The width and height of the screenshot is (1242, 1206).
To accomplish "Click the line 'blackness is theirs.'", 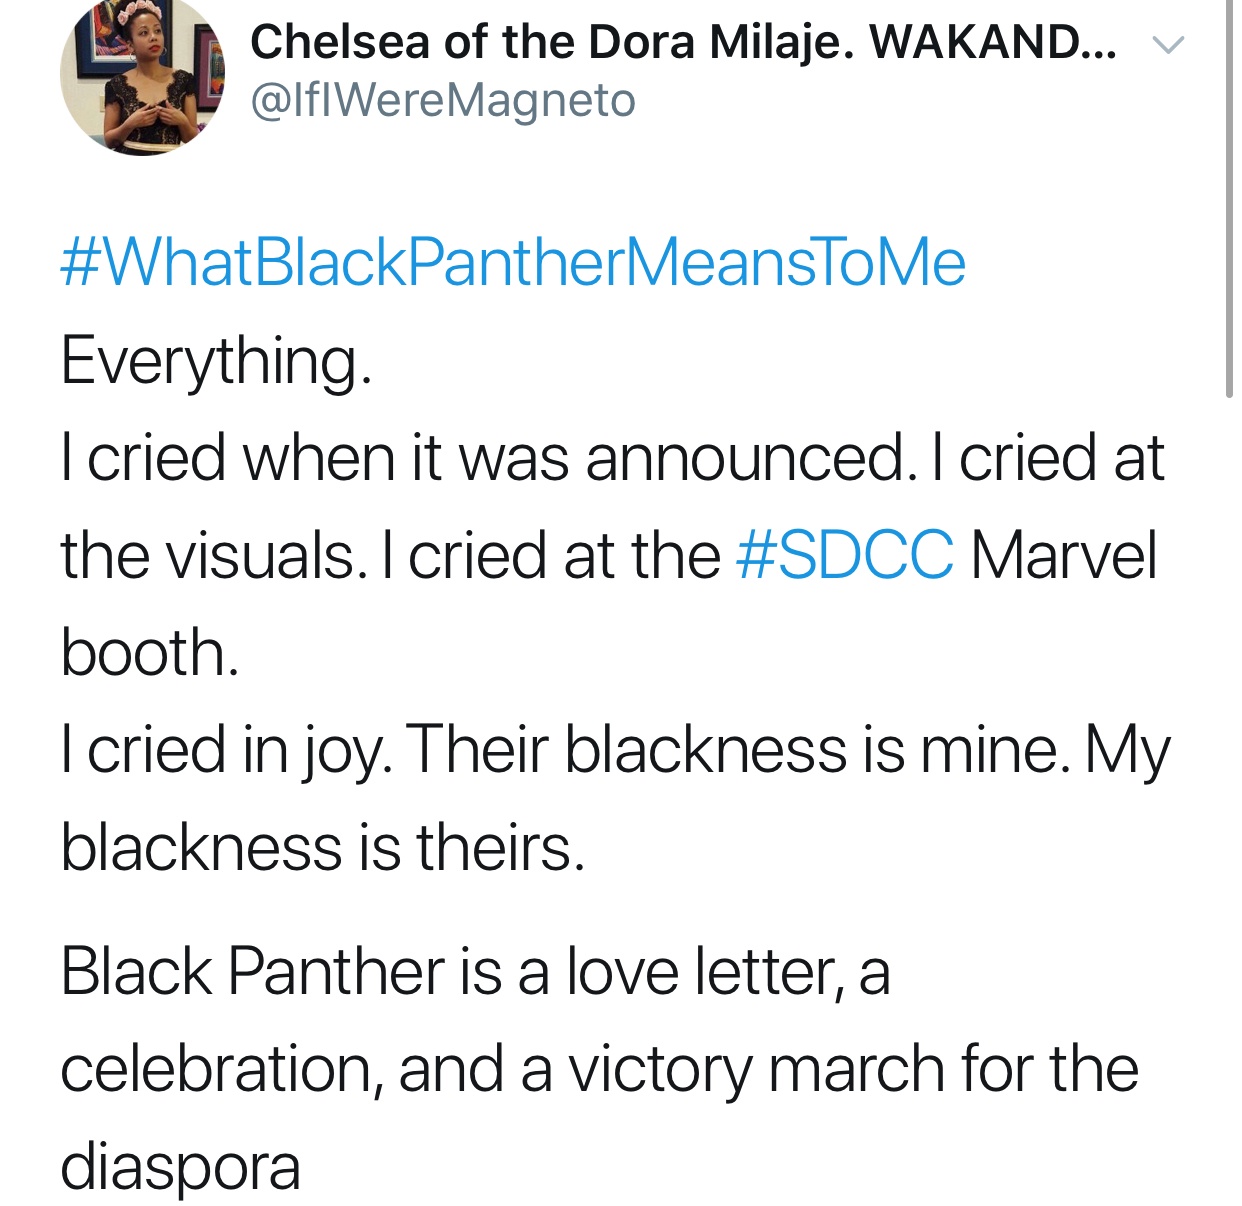I will pos(322,847).
